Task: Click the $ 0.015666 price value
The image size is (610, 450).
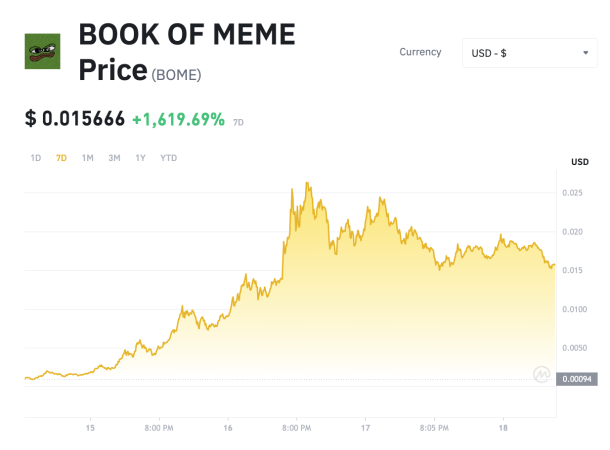Action: coord(75,119)
